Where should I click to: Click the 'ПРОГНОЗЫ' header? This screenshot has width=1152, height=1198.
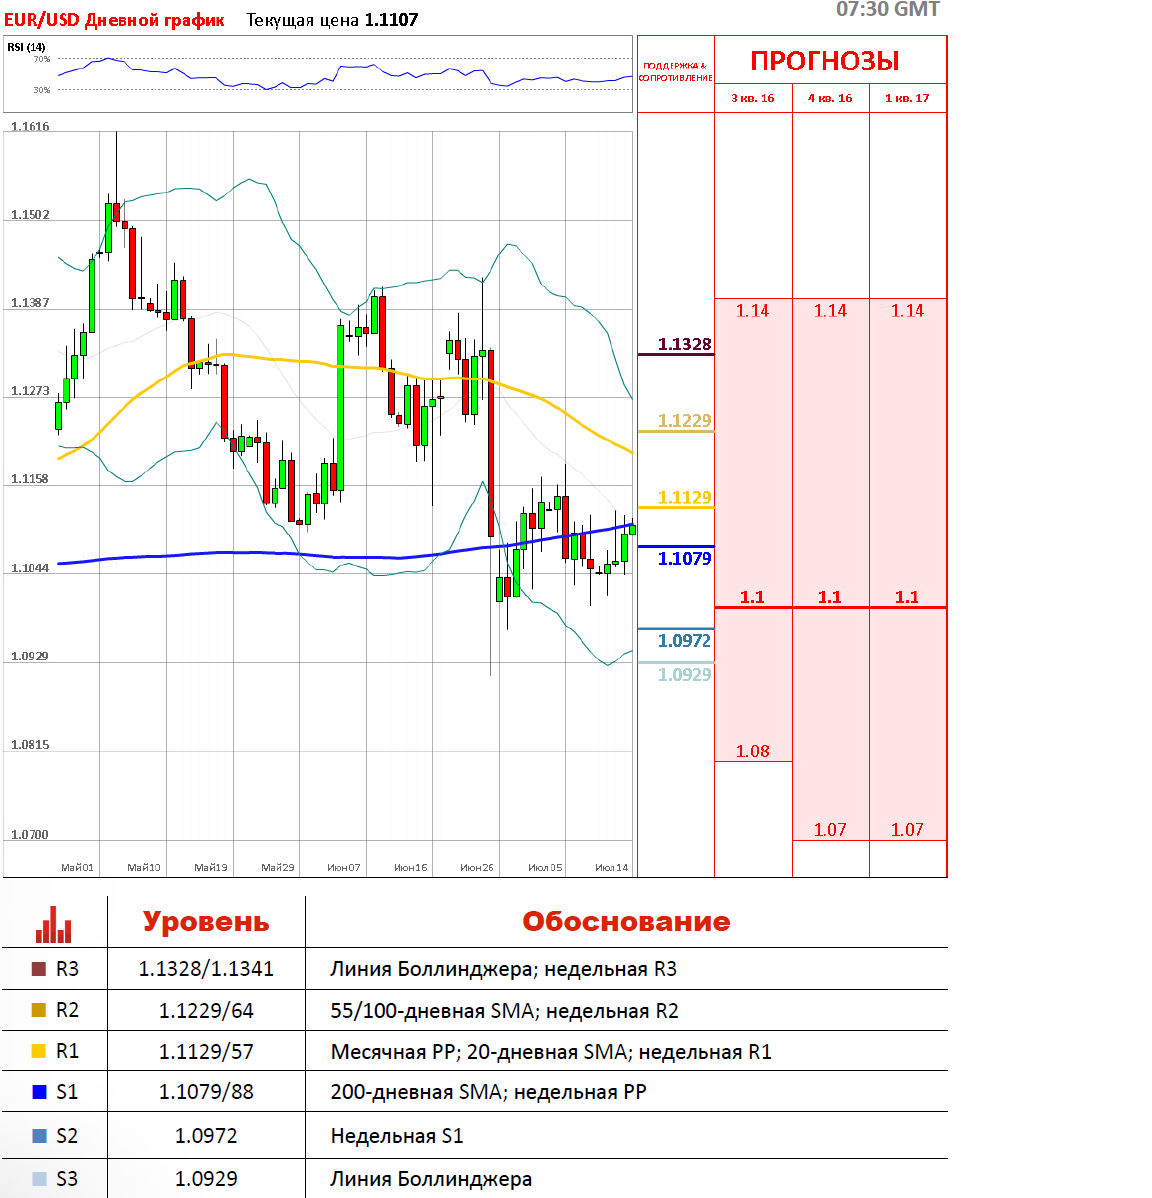825,60
